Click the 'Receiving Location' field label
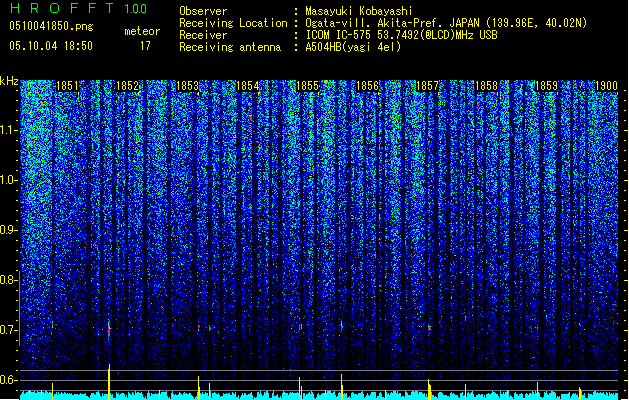 (x=233, y=23)
